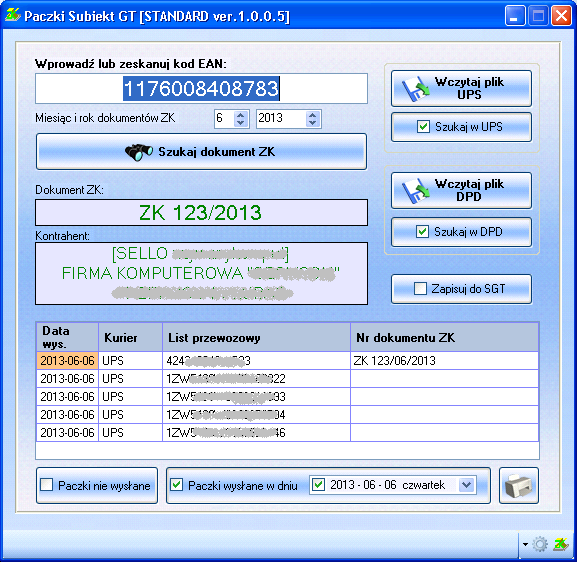Image resolution: width=577 pixels, height=562 pixels.
Task: Open the date picker dropdown arrow
Action: 467,485
